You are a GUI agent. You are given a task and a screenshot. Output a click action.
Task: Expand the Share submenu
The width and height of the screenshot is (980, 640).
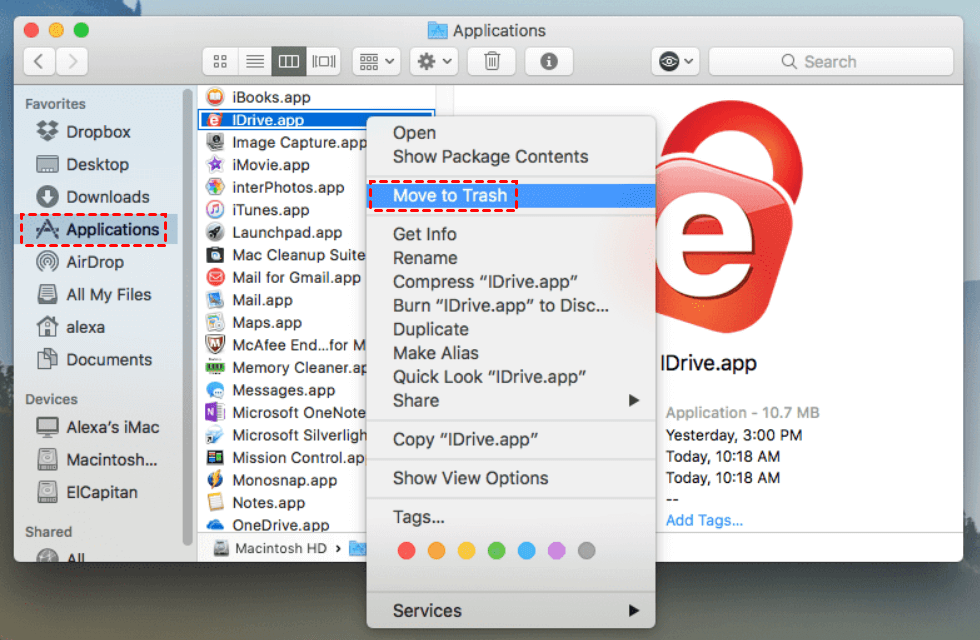tap(511, 401)
